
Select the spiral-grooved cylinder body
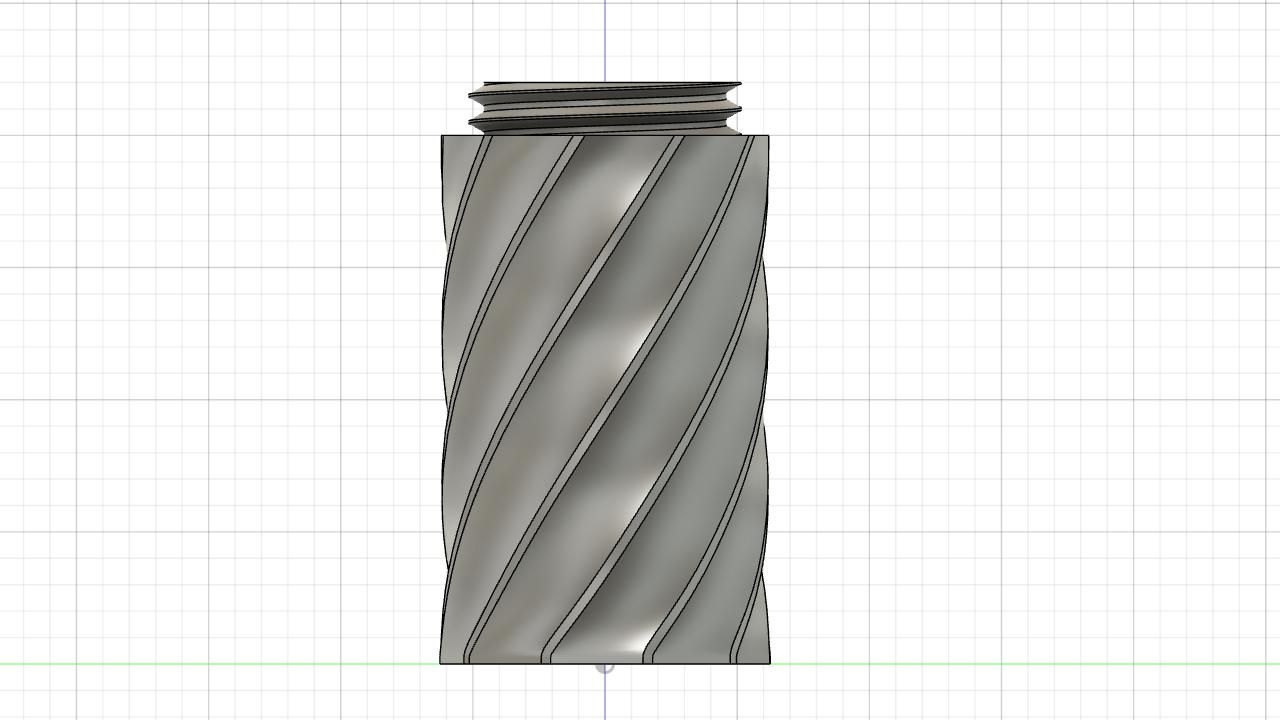pos(605,399)
